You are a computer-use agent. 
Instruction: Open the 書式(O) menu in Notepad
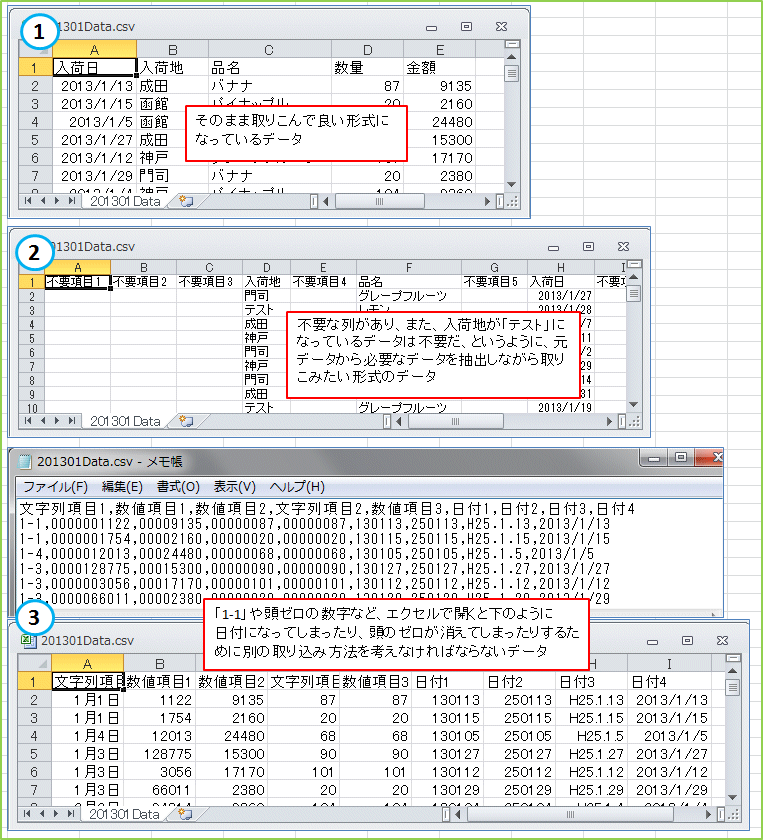[x=178, y=486]
